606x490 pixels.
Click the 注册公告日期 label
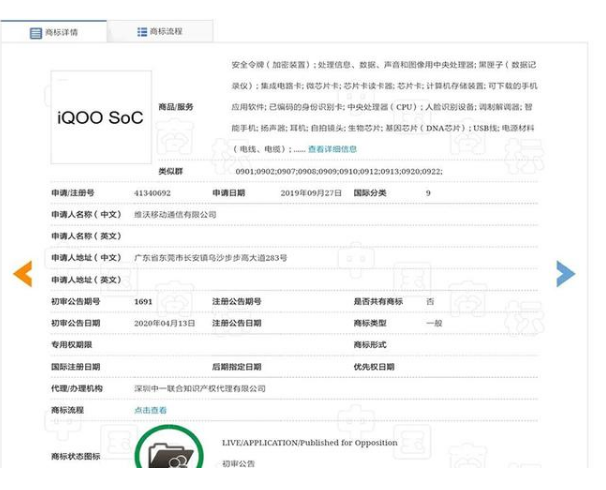(237, 323)
